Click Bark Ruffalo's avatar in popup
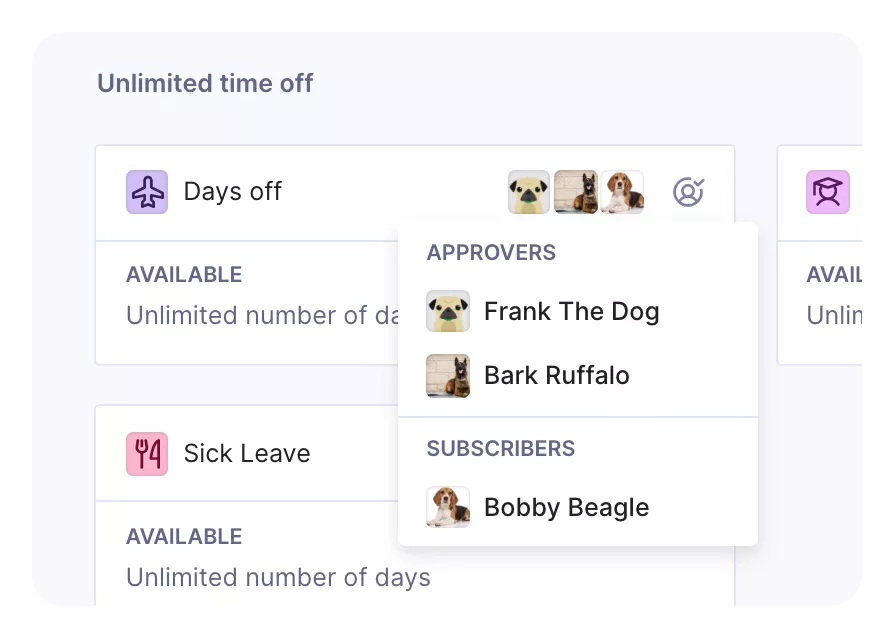Viewport: 894px width, 638px height. 448,376
